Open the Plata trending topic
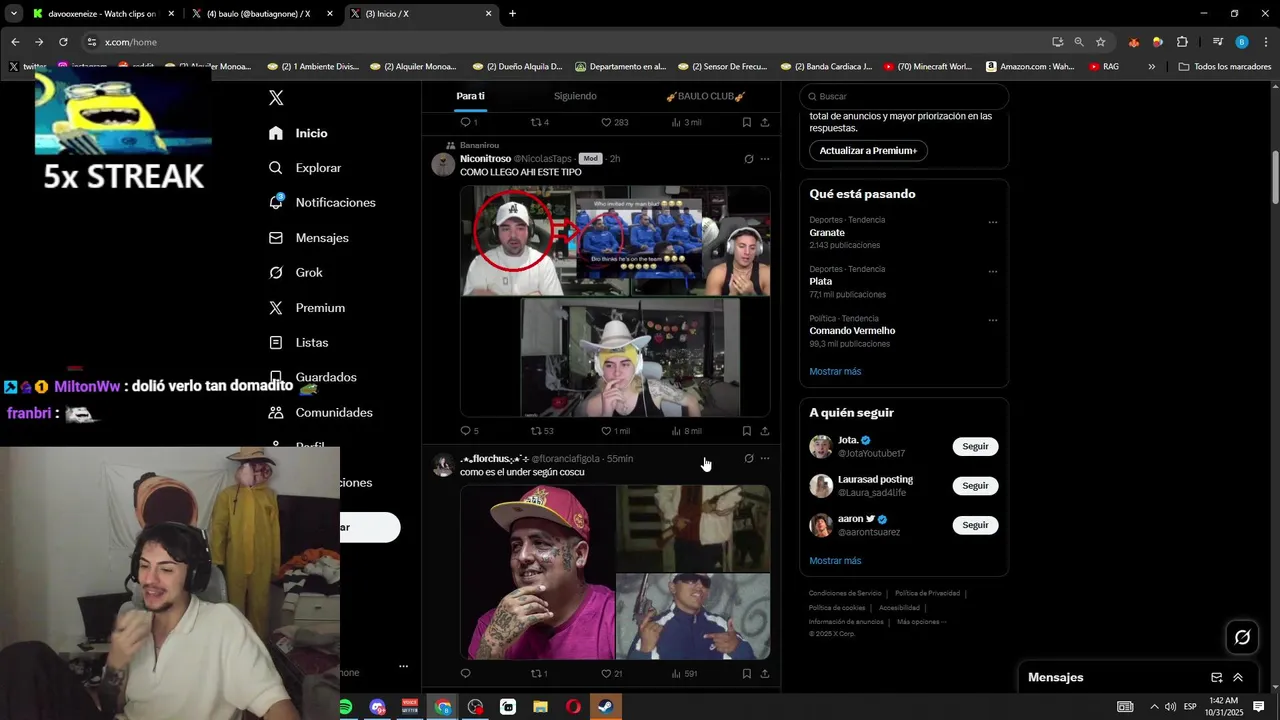The image size is (1280, 720). coord(821,282)
